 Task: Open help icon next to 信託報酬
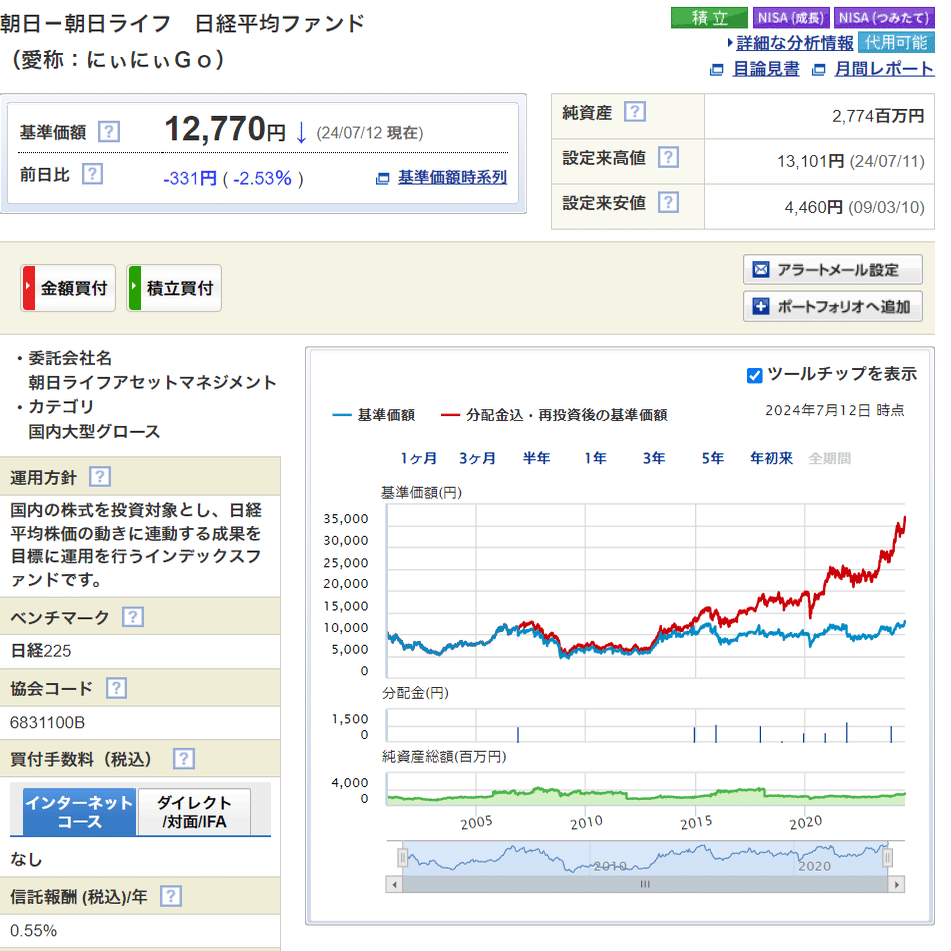[x=171, y=896]
